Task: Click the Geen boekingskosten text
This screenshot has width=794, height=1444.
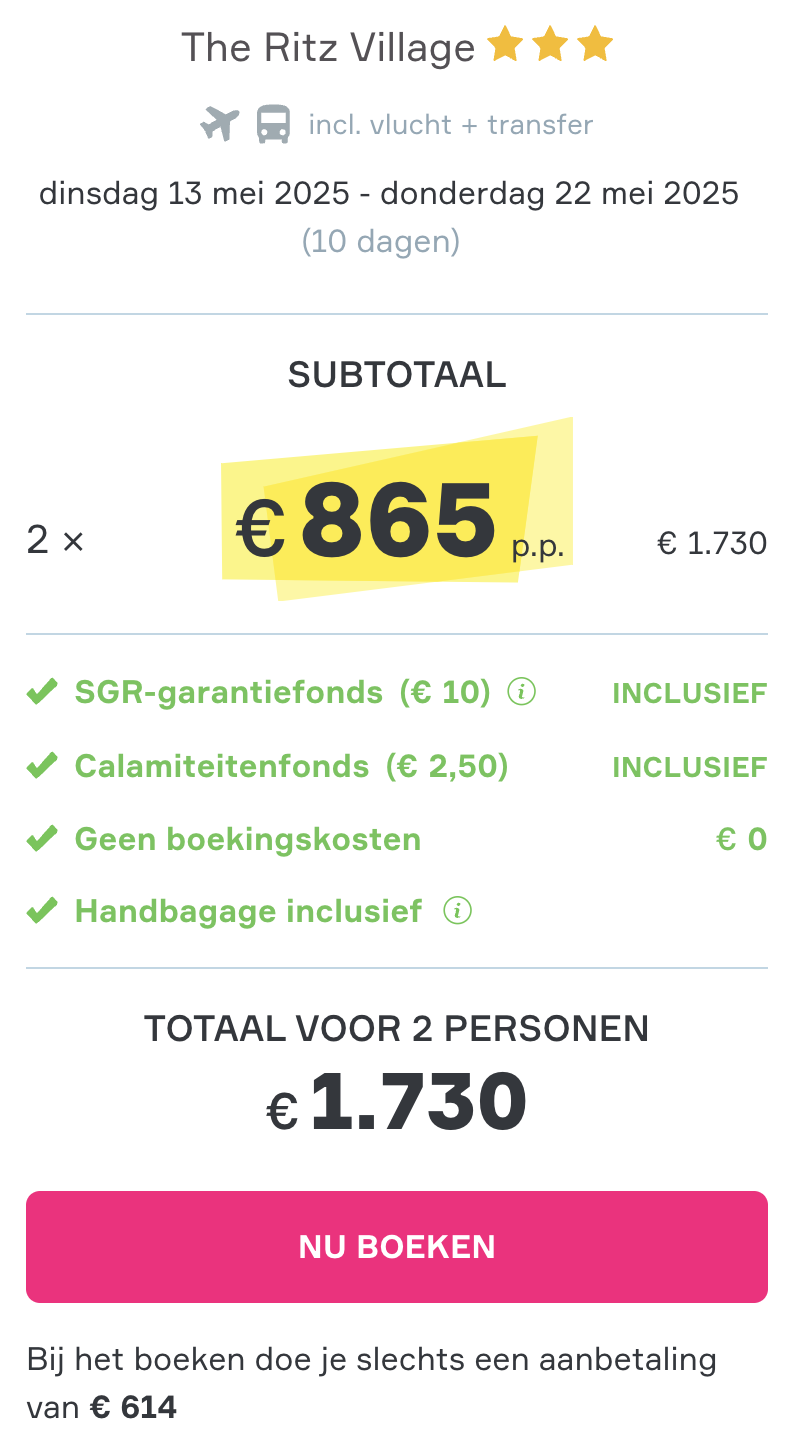Action: [x=248, y=839]
